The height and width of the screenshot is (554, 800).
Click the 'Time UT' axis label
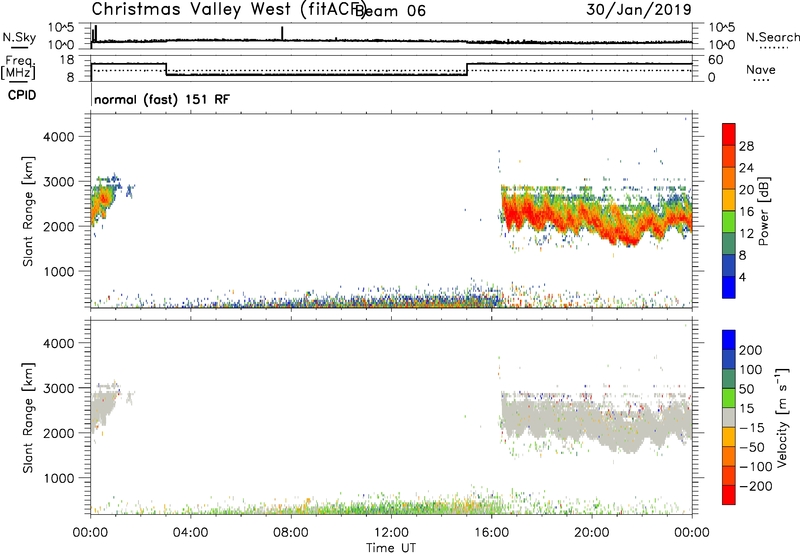391,548
